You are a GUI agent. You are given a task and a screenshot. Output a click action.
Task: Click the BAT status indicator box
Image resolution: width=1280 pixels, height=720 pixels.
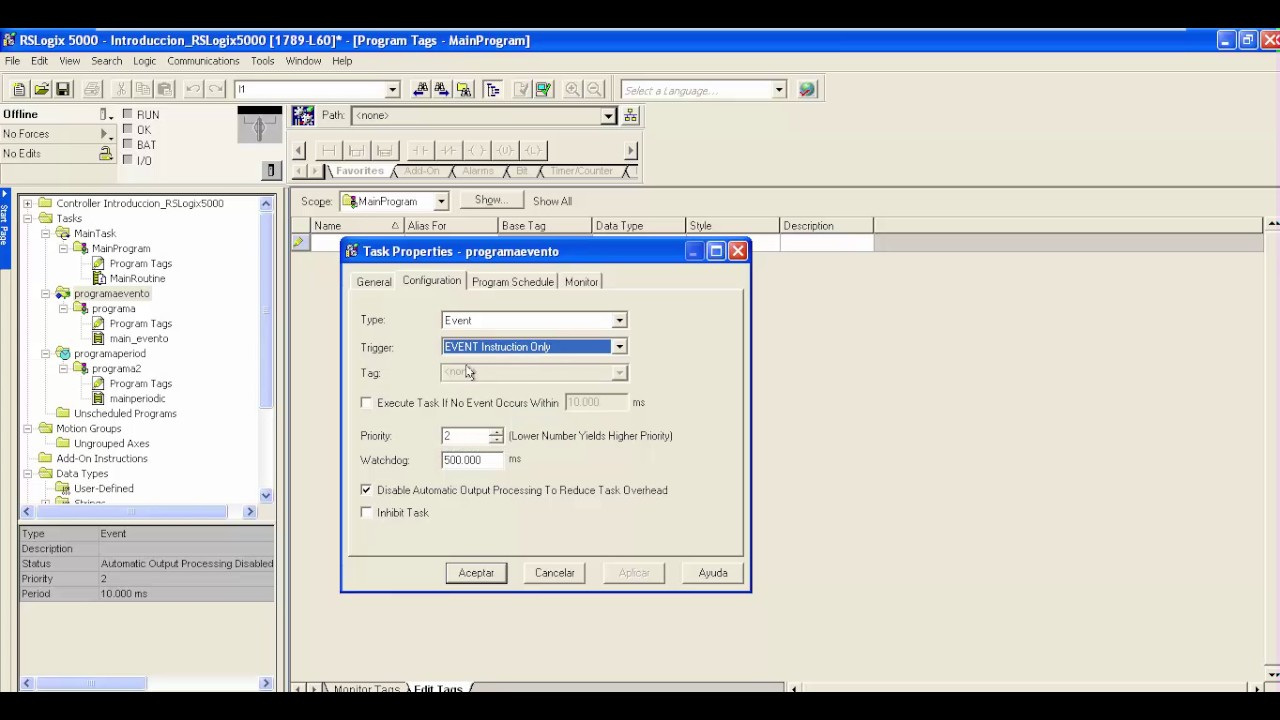(127, 144)
